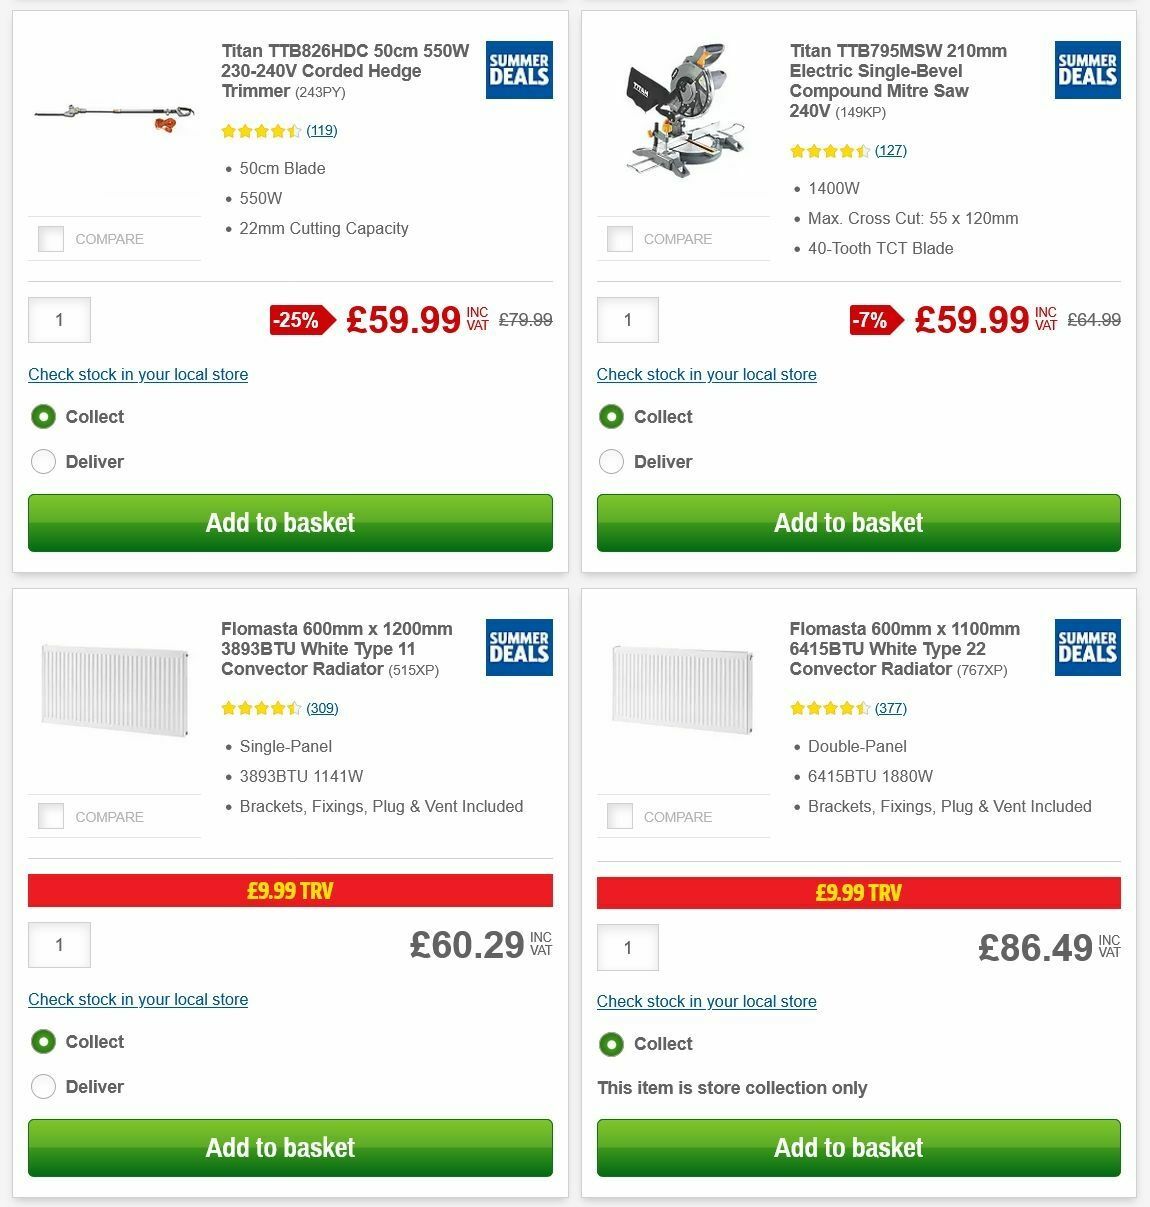The width and height of the screenshot is (1150, 1207).
Task: Click the quantity field for the mitre saw
Action: coord(627,319)
